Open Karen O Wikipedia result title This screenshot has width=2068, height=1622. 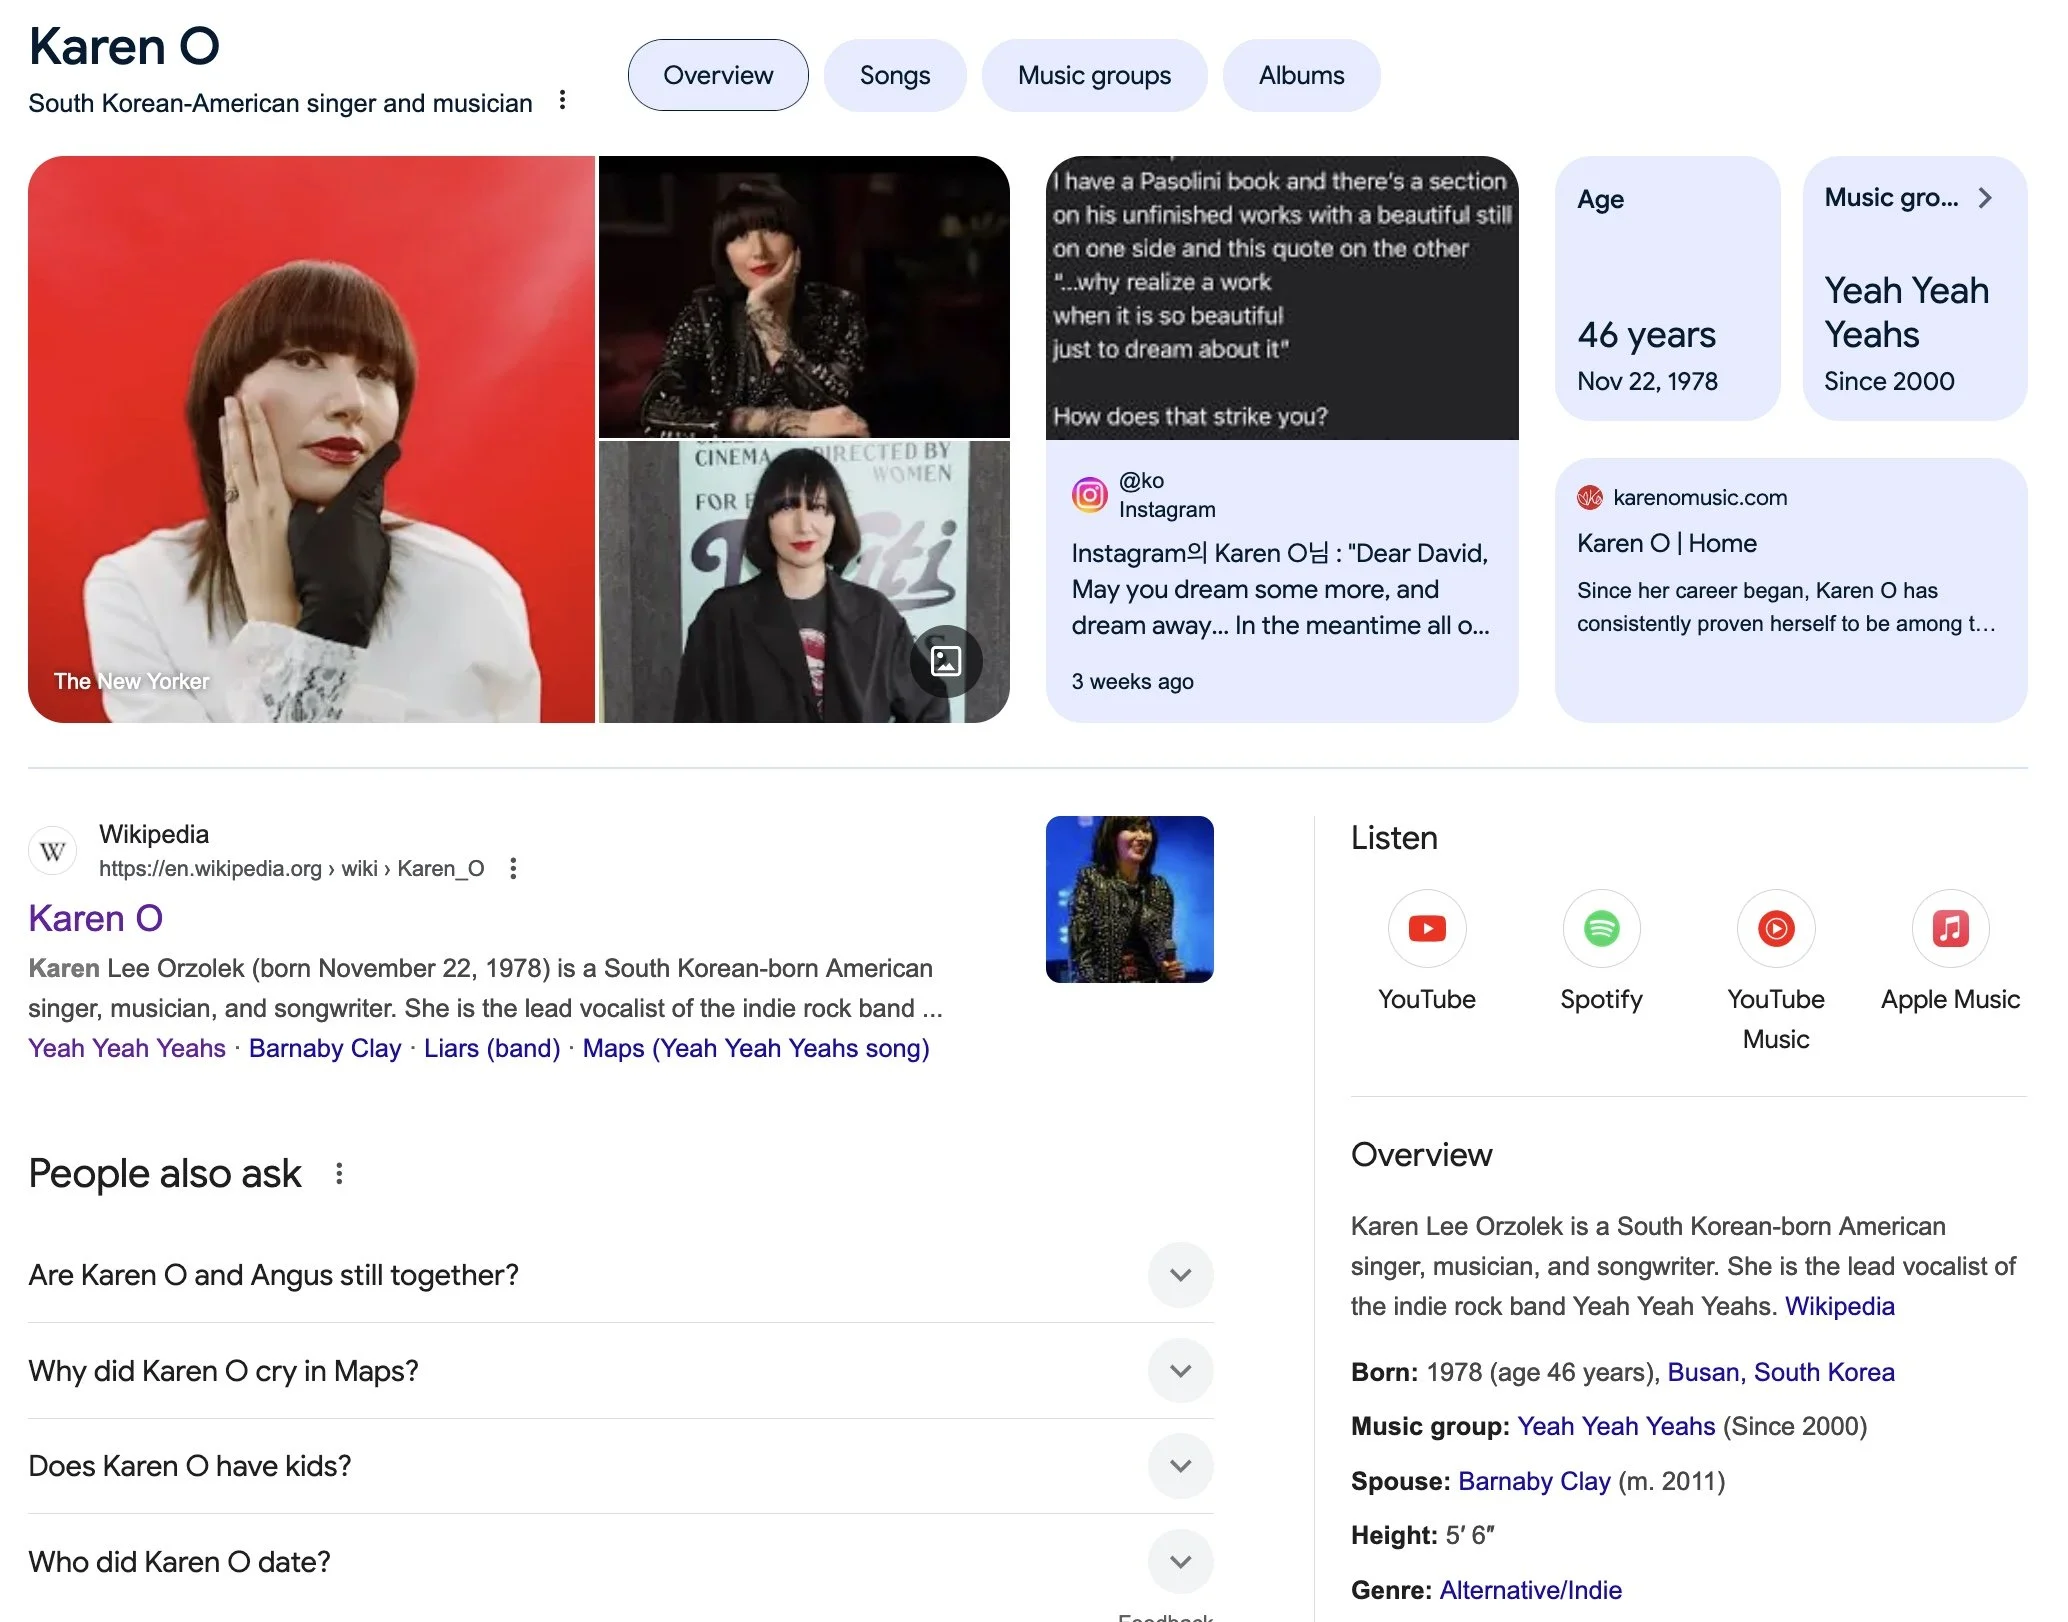(95, 918)
